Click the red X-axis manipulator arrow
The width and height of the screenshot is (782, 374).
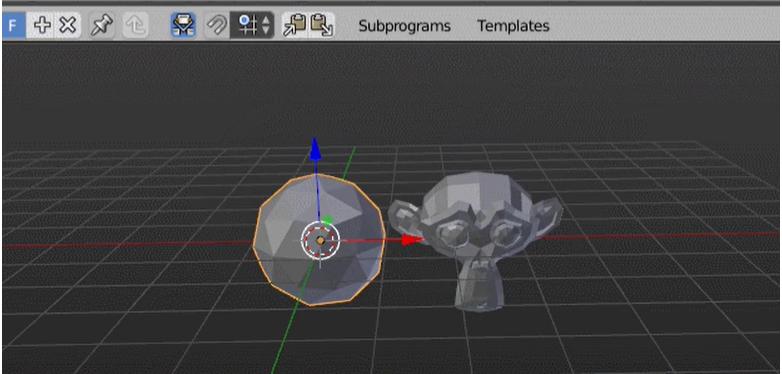pyautogui.click(x=412, y=240)
